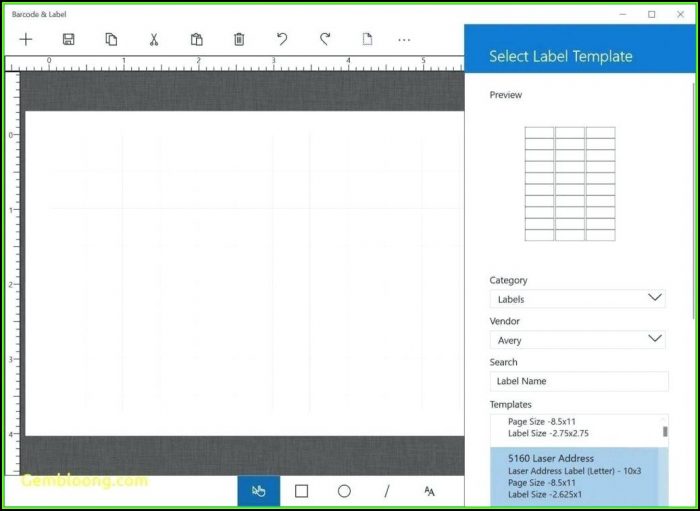Activate the text tool
700x511 pixels.
click(x=429, y=491)
